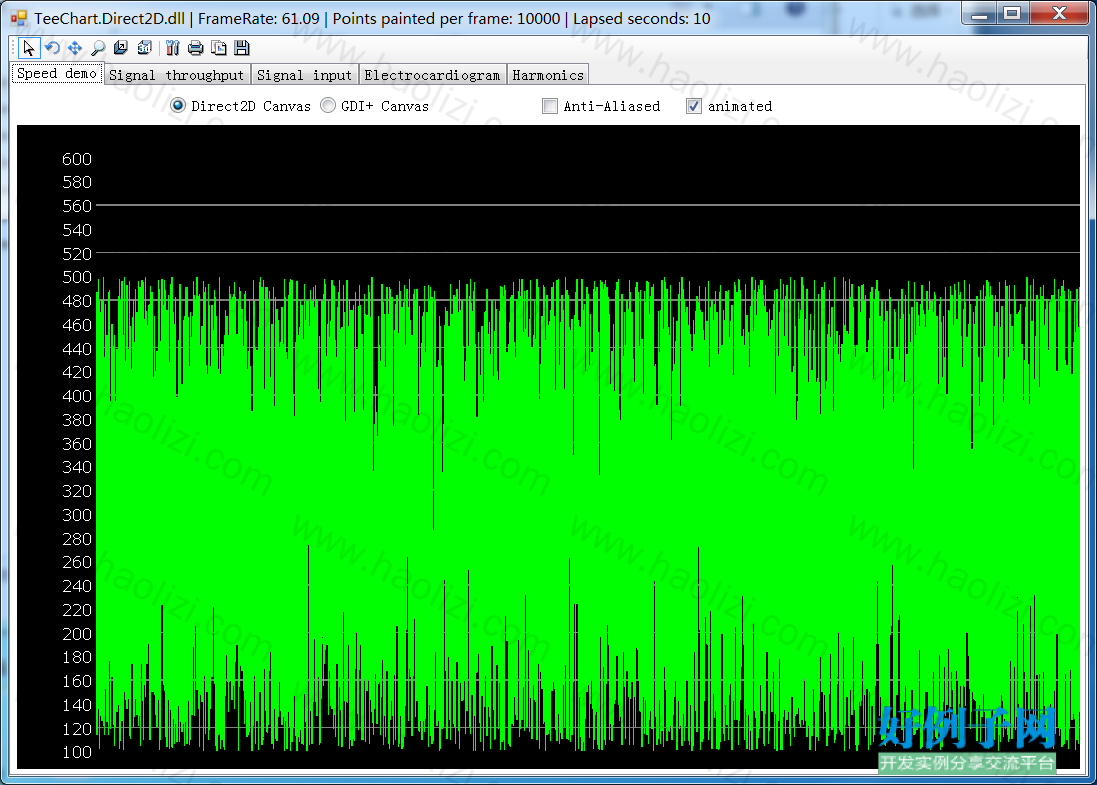
Task: Print the chart using printer icon
Action: click(x=195, y=48)
